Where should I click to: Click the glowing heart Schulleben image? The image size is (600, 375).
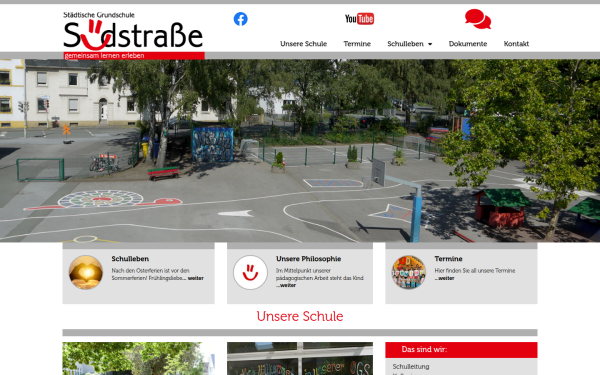coord(86,272)
